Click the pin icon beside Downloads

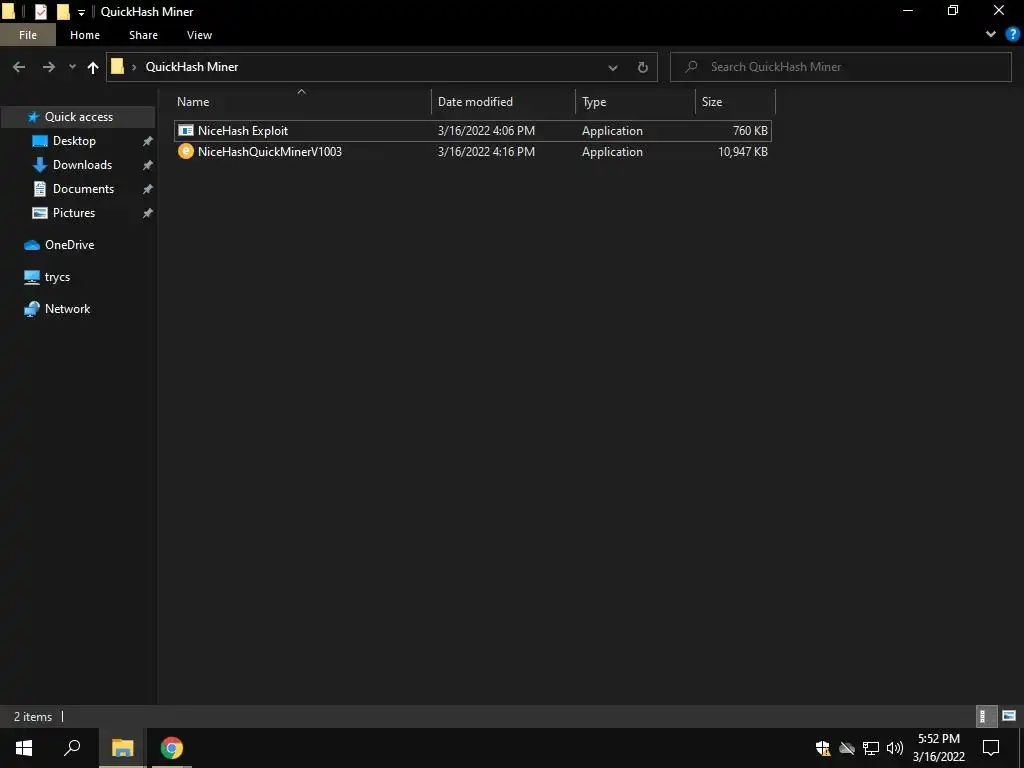click(x=148, y=165)
